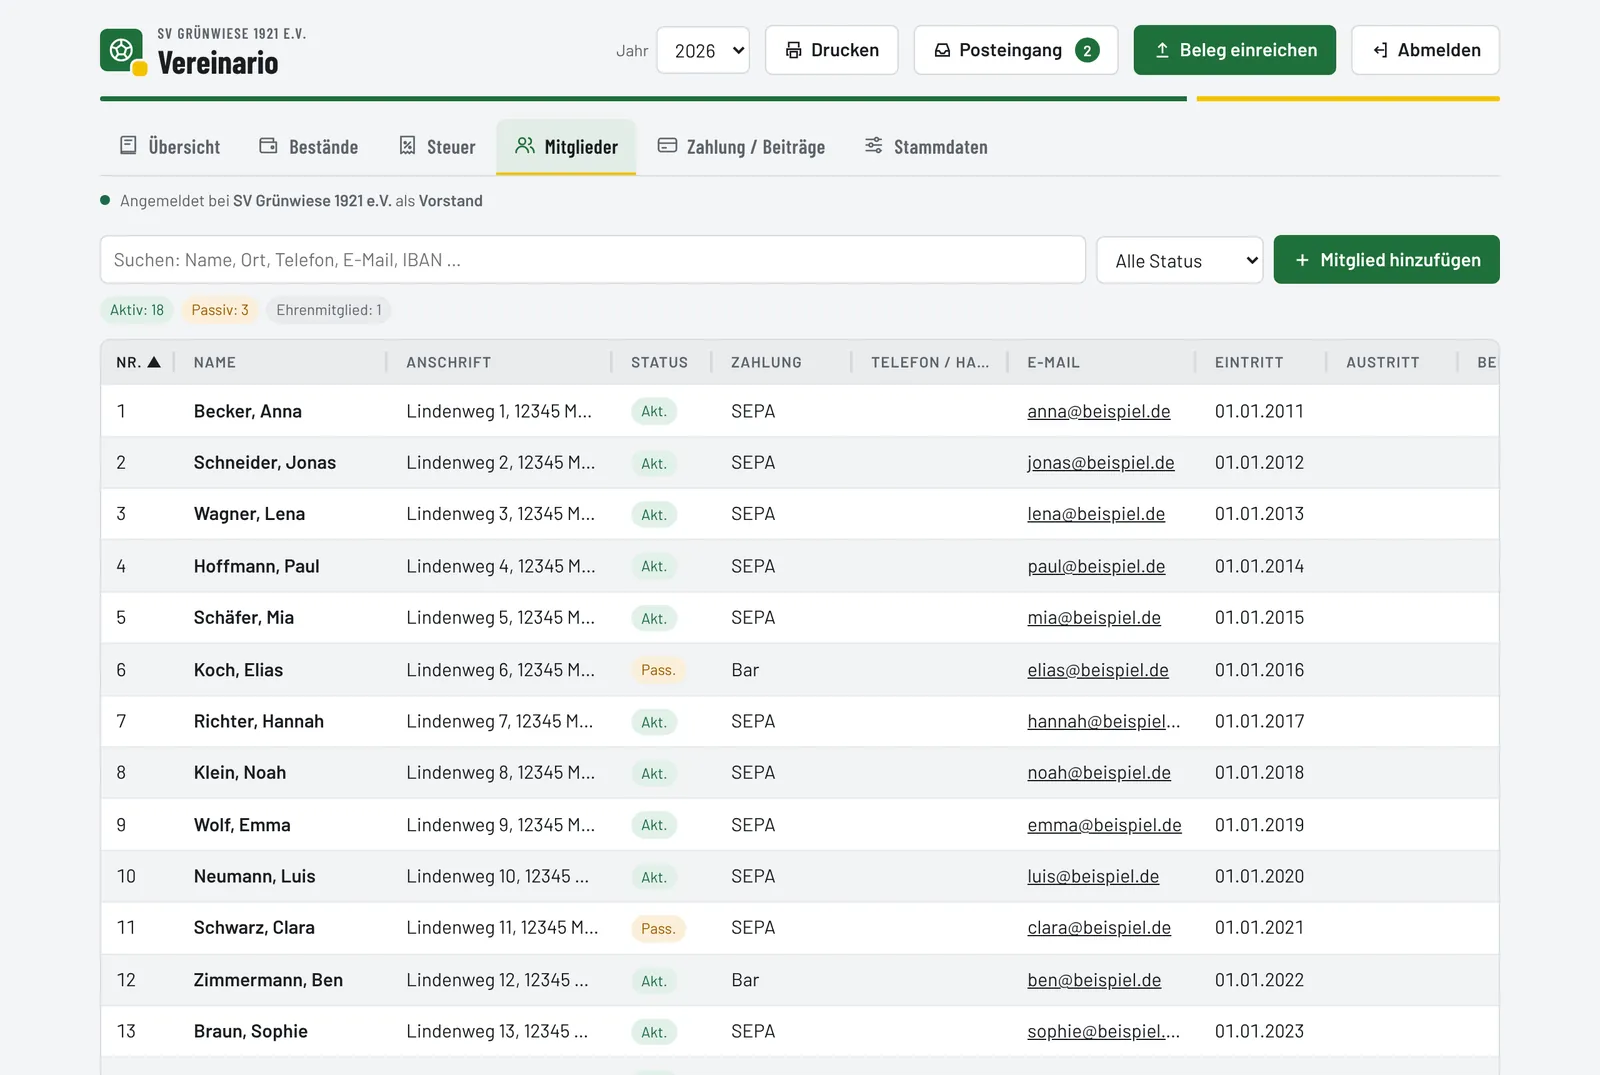The height and width of the screenshot is (1075, 1600).
Task: Open email link anna@beispiel.de
Action: (x=1099, y=411)
